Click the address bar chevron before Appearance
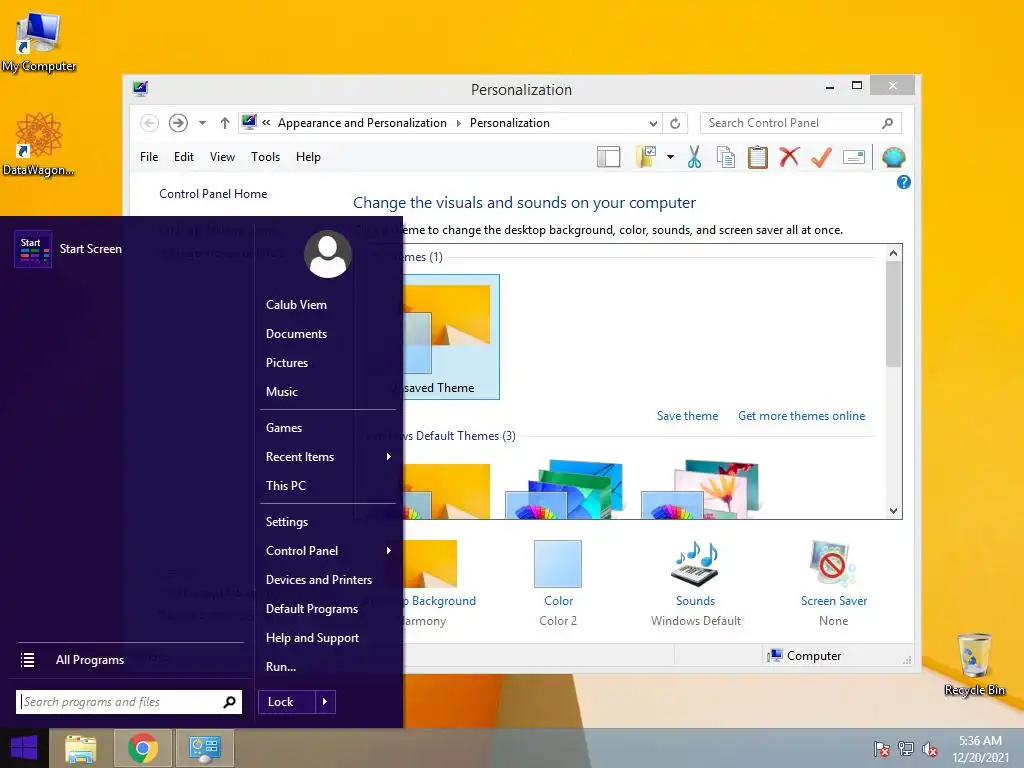The width and height of the screenshot is (1024, 768). 266,122
